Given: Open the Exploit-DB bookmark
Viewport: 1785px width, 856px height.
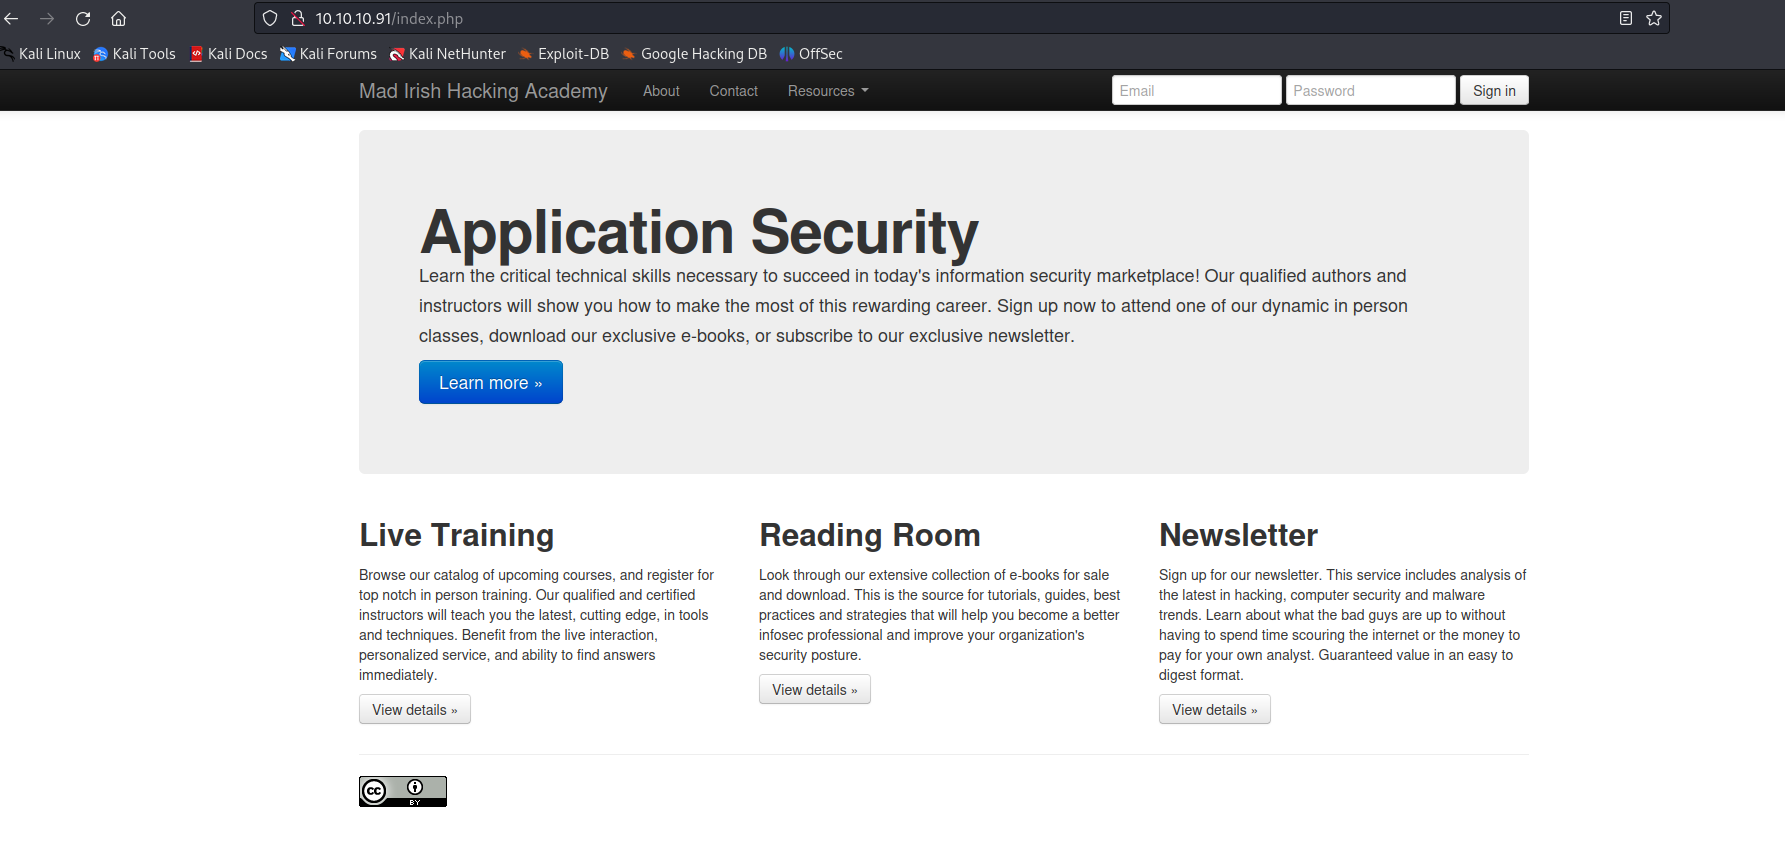Looking at the screenshot, I should pos(563,54).
